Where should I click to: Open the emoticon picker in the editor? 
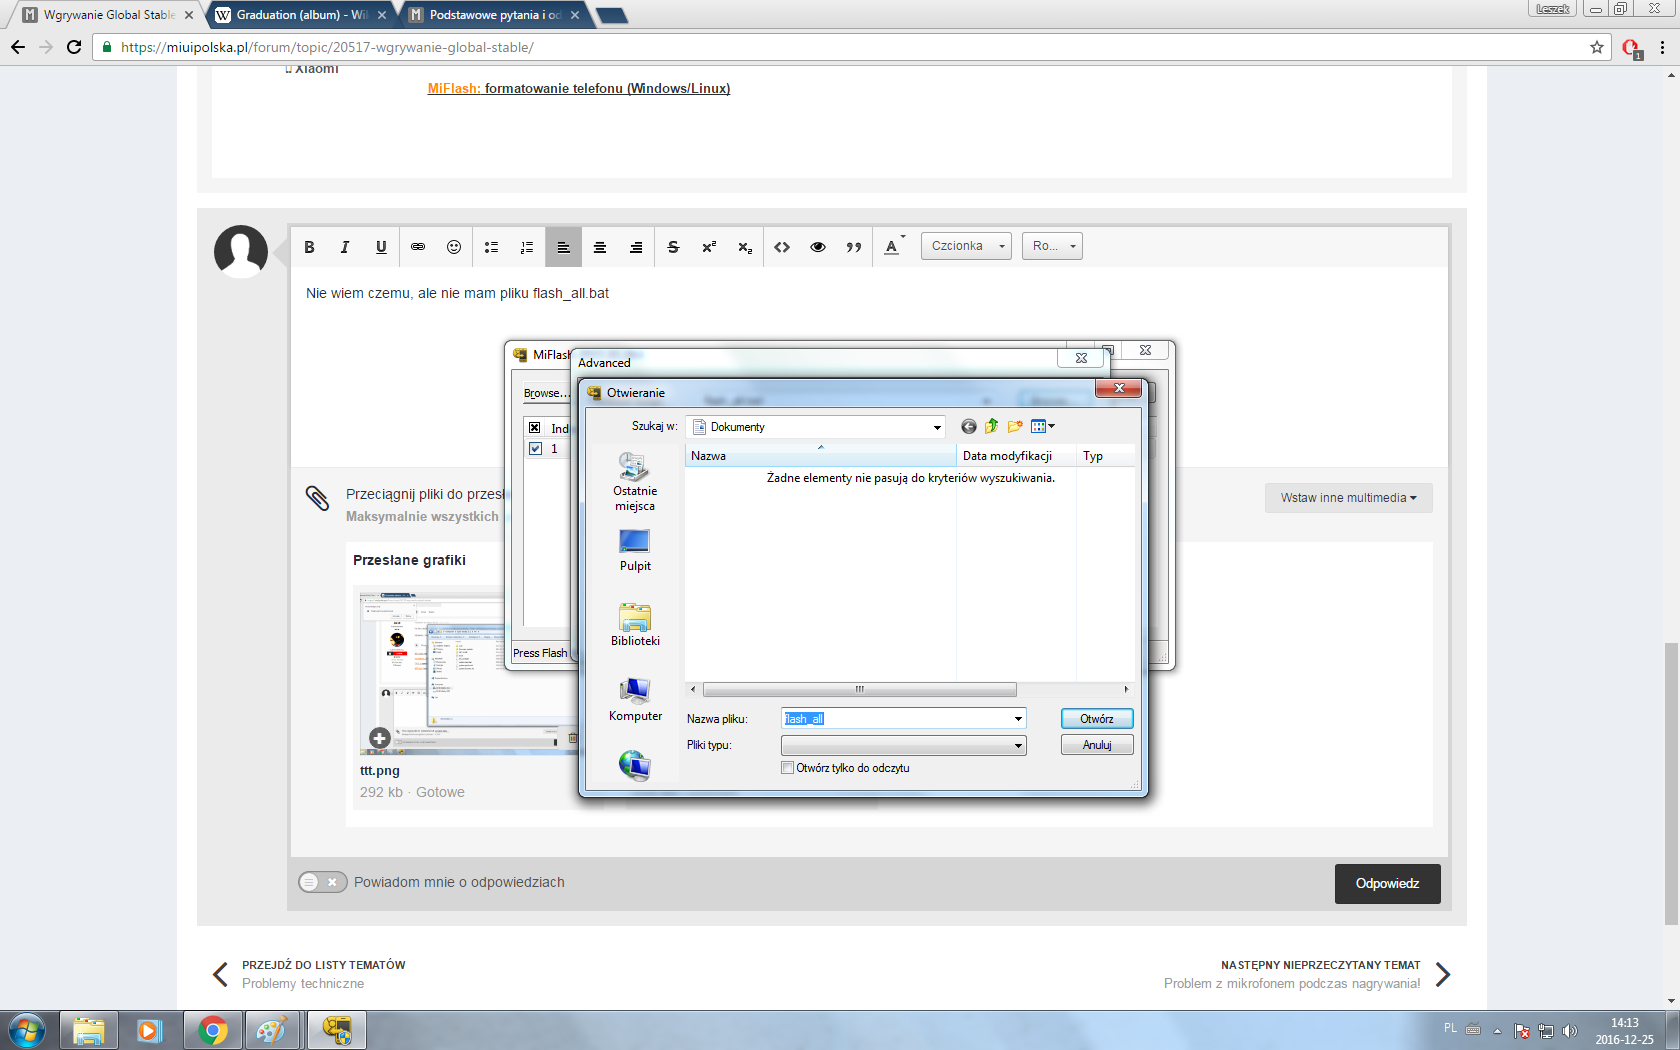(454, 247)
